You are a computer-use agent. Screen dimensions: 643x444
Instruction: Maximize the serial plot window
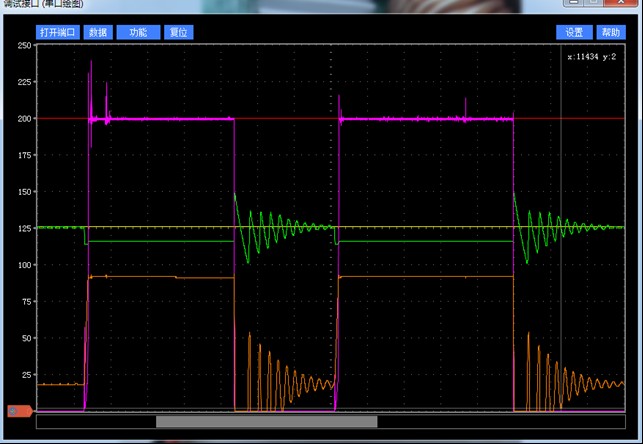click(593, 2)
